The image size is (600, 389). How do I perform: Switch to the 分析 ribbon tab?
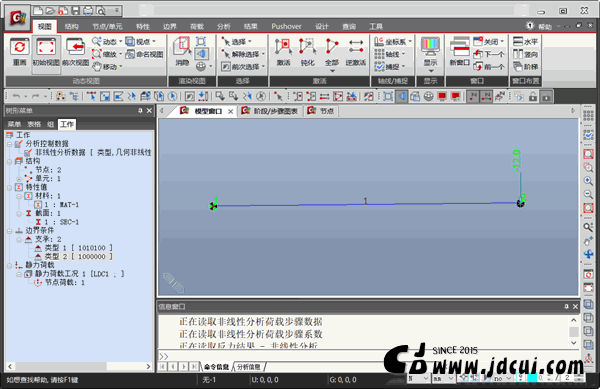pos(224,26)
